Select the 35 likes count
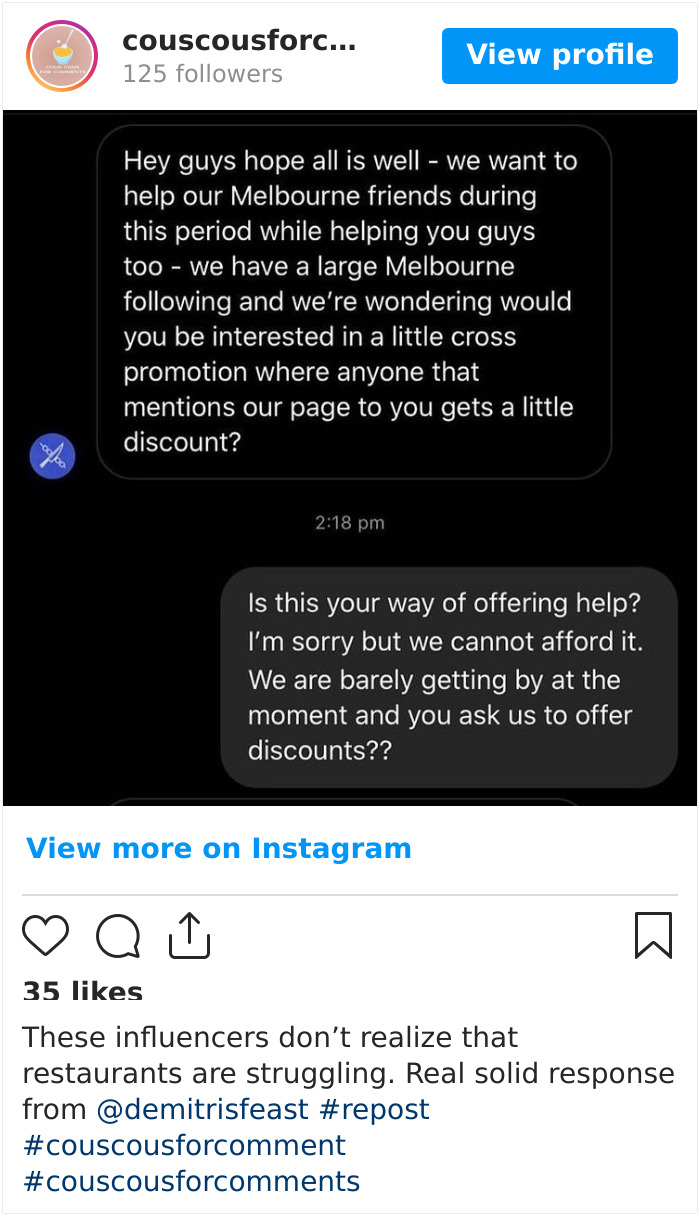This screenshot has height=1216, width=700. pos(83,991)
